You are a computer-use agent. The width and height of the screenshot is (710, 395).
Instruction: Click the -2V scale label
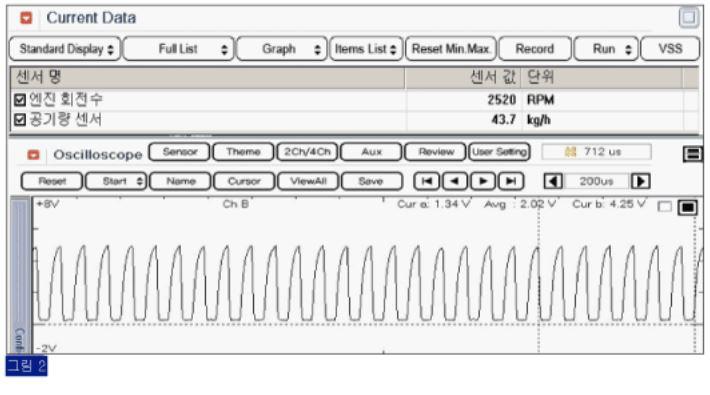pyautogui.click(x=46, y=348)
